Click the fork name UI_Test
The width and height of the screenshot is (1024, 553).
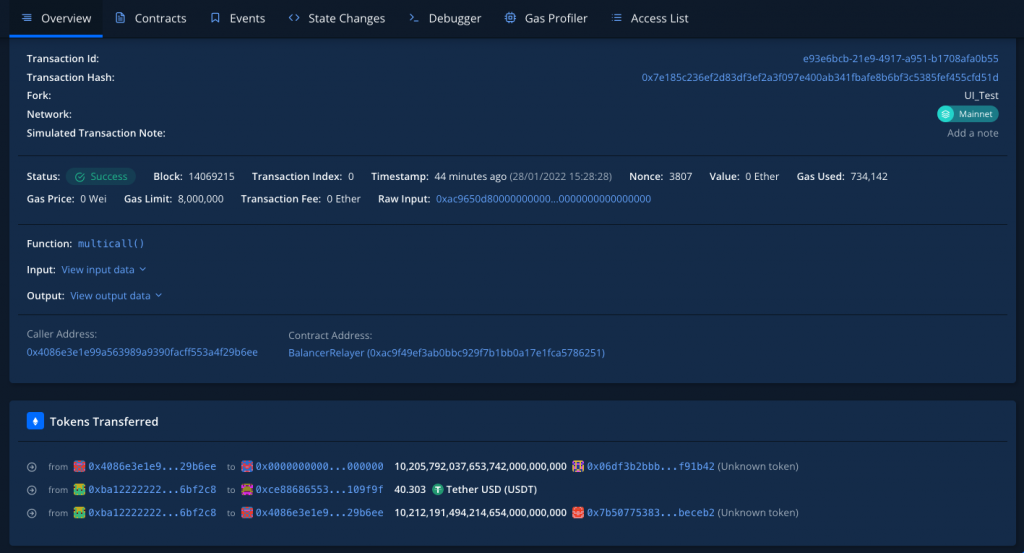click(981, 96)
